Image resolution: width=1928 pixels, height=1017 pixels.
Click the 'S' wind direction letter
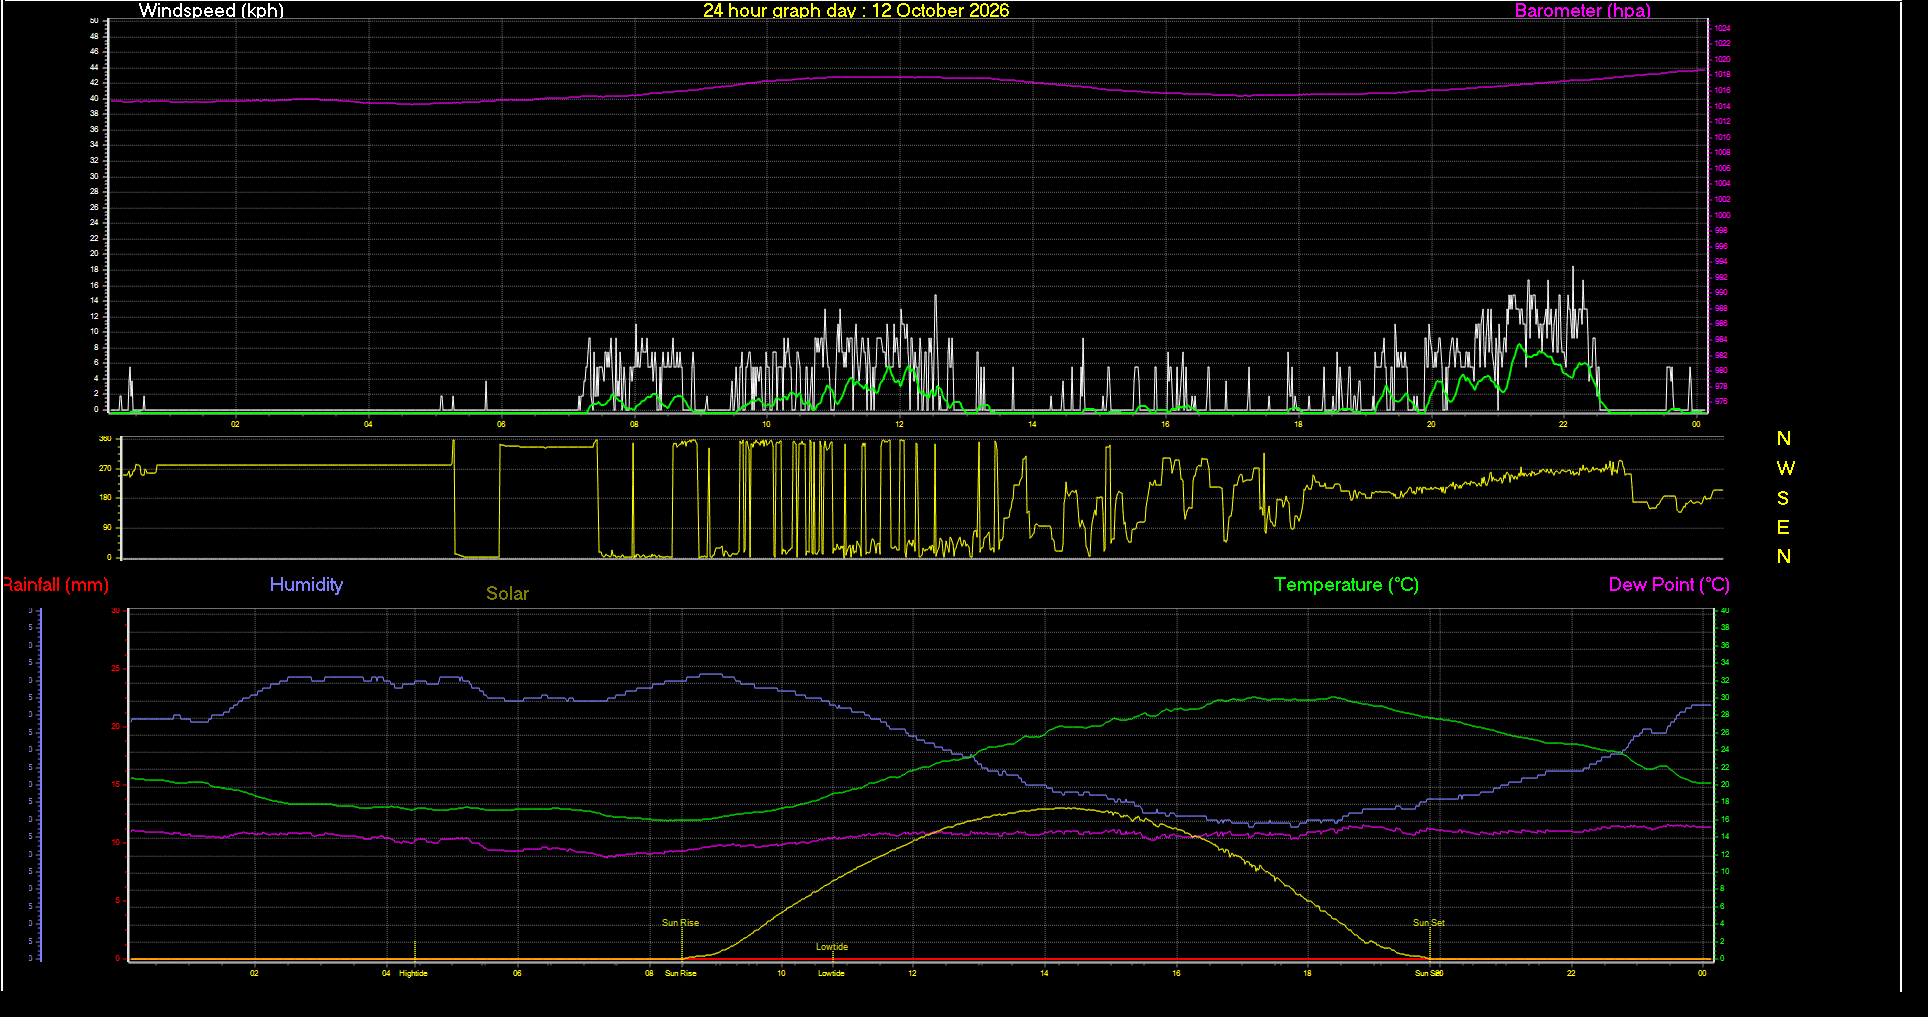(x=1783, y=498)
